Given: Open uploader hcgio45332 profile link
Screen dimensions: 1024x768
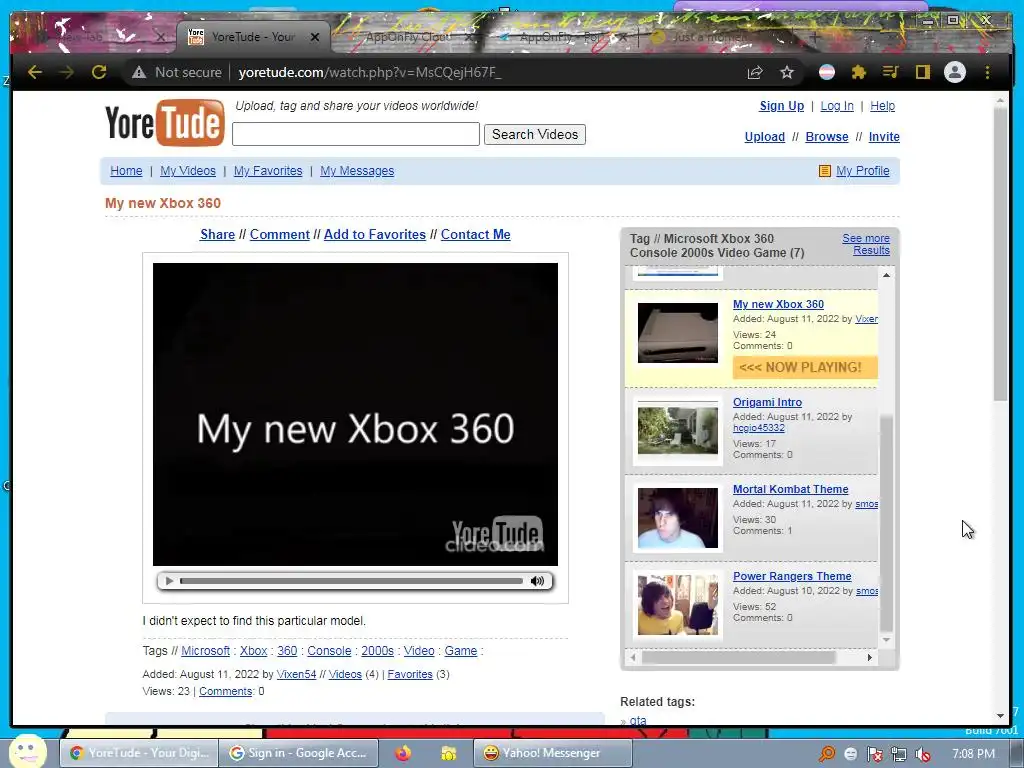Looking at the screenshot, I should (759, 428).
